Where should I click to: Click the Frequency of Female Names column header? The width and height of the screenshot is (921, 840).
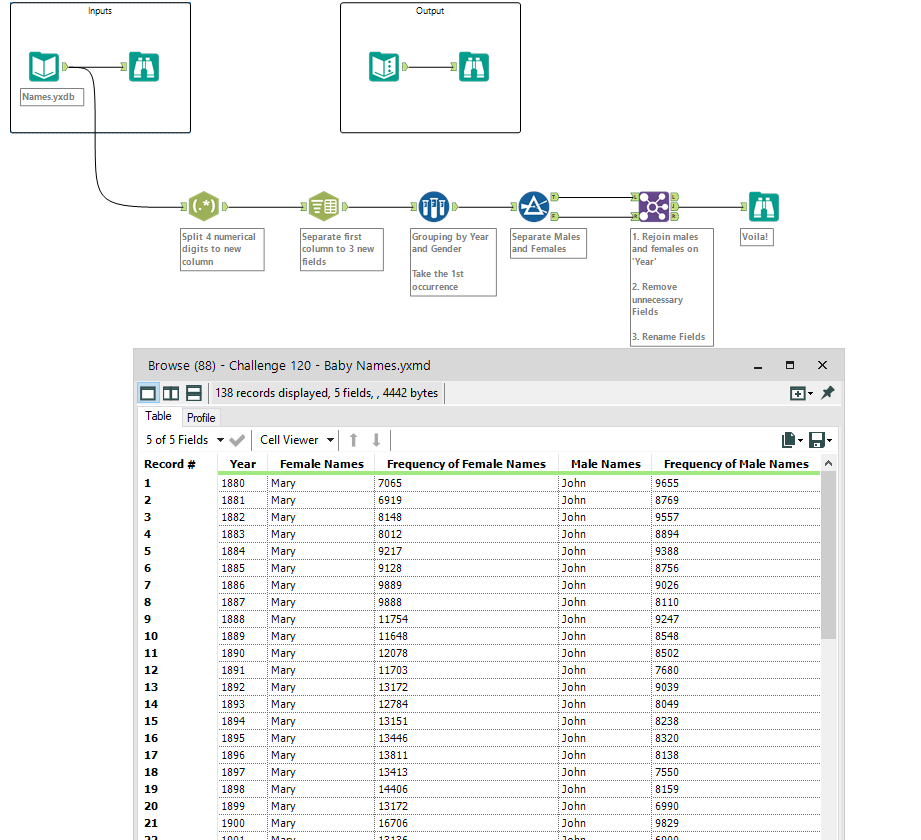[466, 464]
